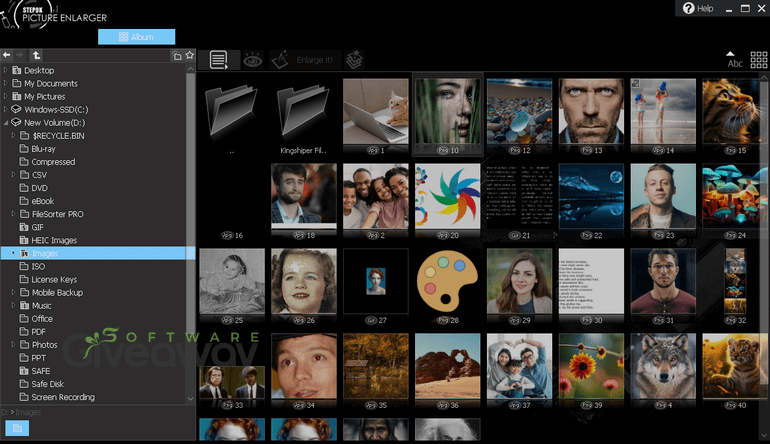Screen dimensions: 770x444
Task: Sort thumbnails with the Abc icon
Action: coord(734,60)
